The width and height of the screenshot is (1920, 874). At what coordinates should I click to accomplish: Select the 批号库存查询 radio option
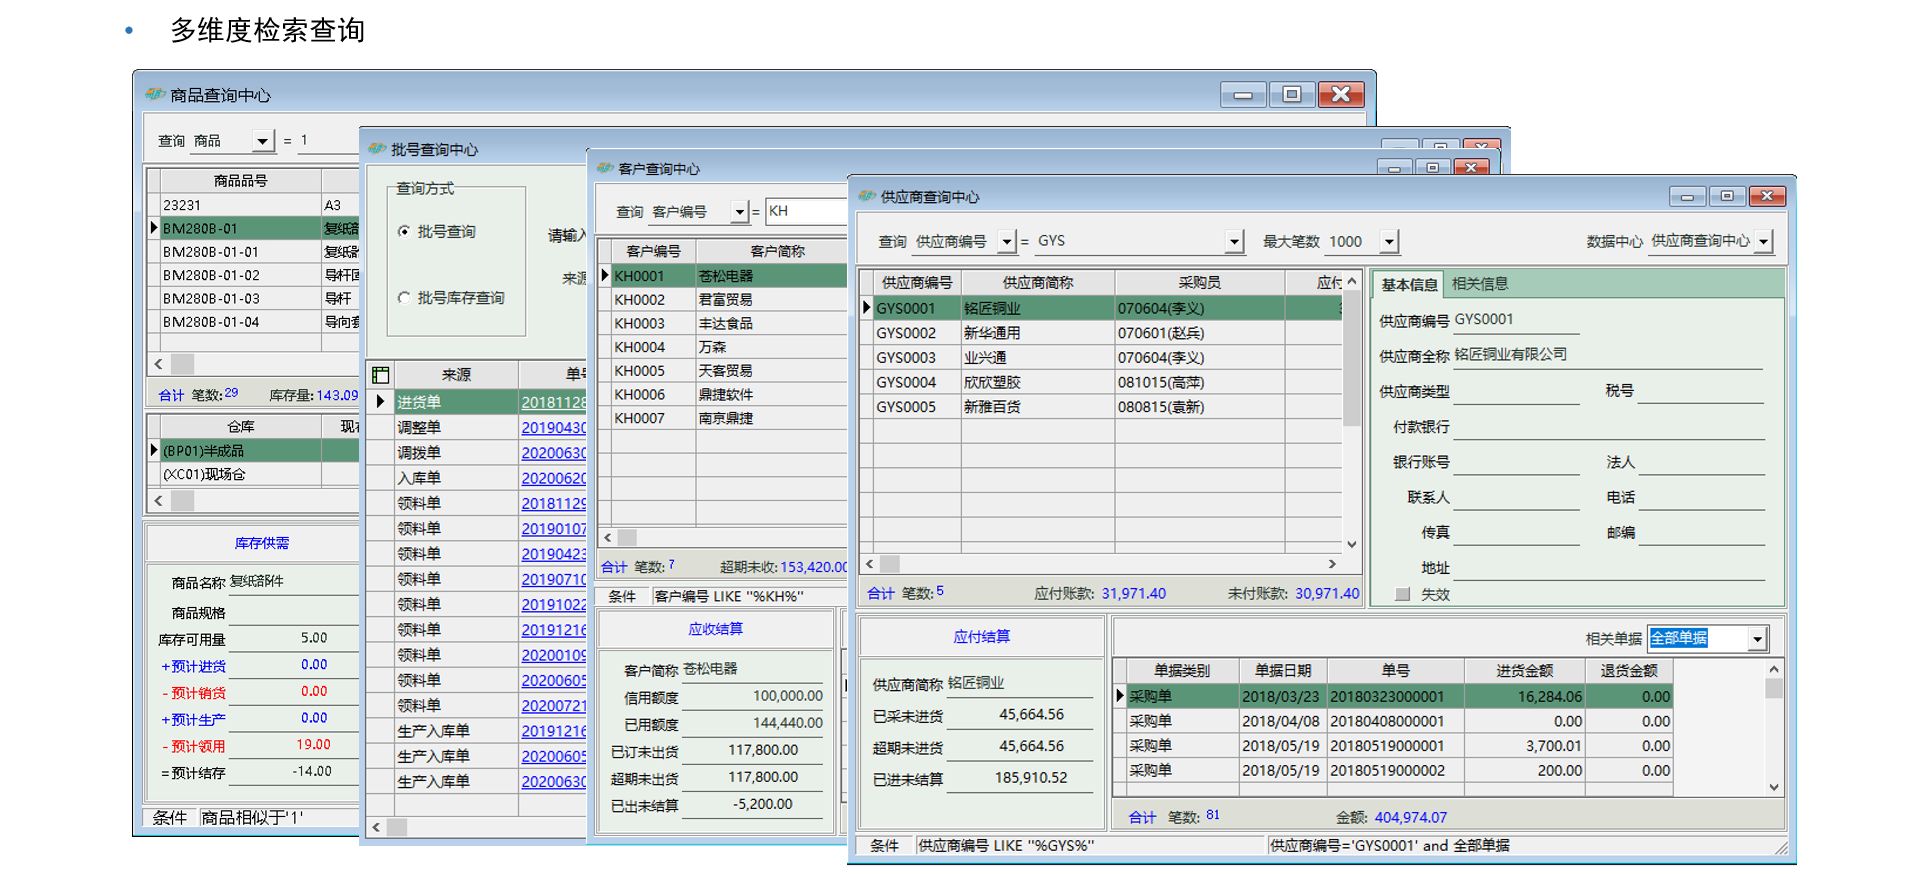tap(404, 297)
